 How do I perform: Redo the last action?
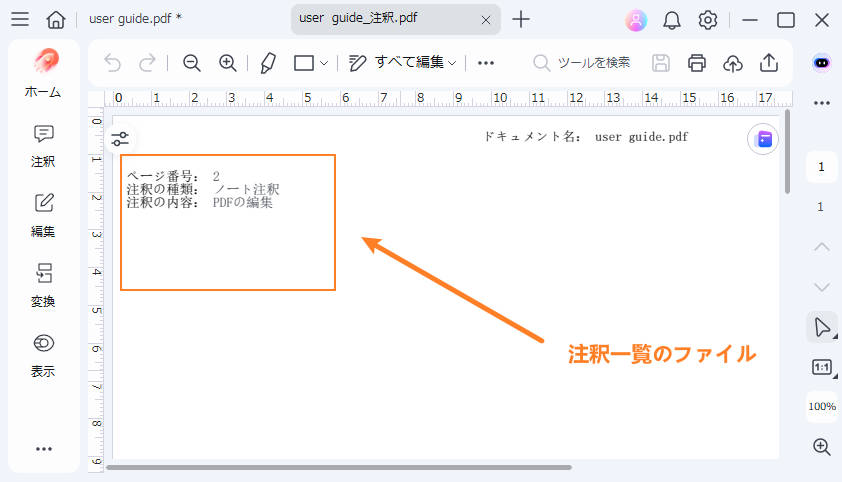(x=147, y=63)
